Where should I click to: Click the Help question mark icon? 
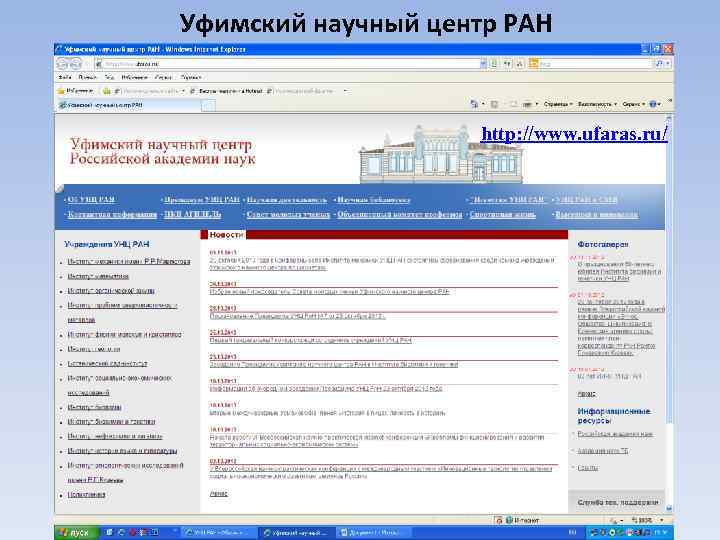(x=654, y=104)
